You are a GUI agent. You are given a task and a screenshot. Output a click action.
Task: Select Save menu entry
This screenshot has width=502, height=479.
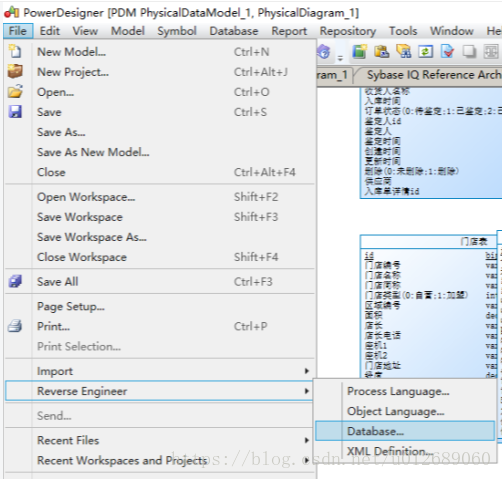tap(160, 112)
